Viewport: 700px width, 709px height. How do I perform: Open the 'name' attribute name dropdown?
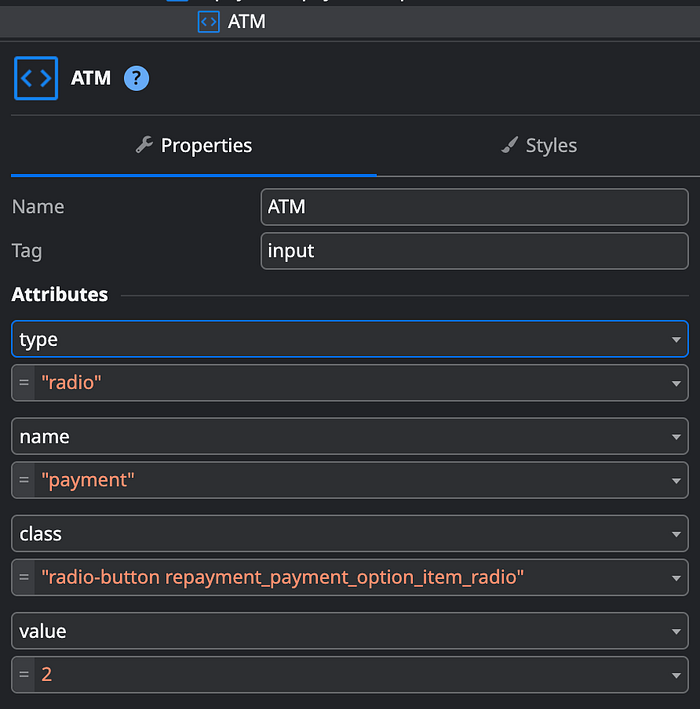677,437
